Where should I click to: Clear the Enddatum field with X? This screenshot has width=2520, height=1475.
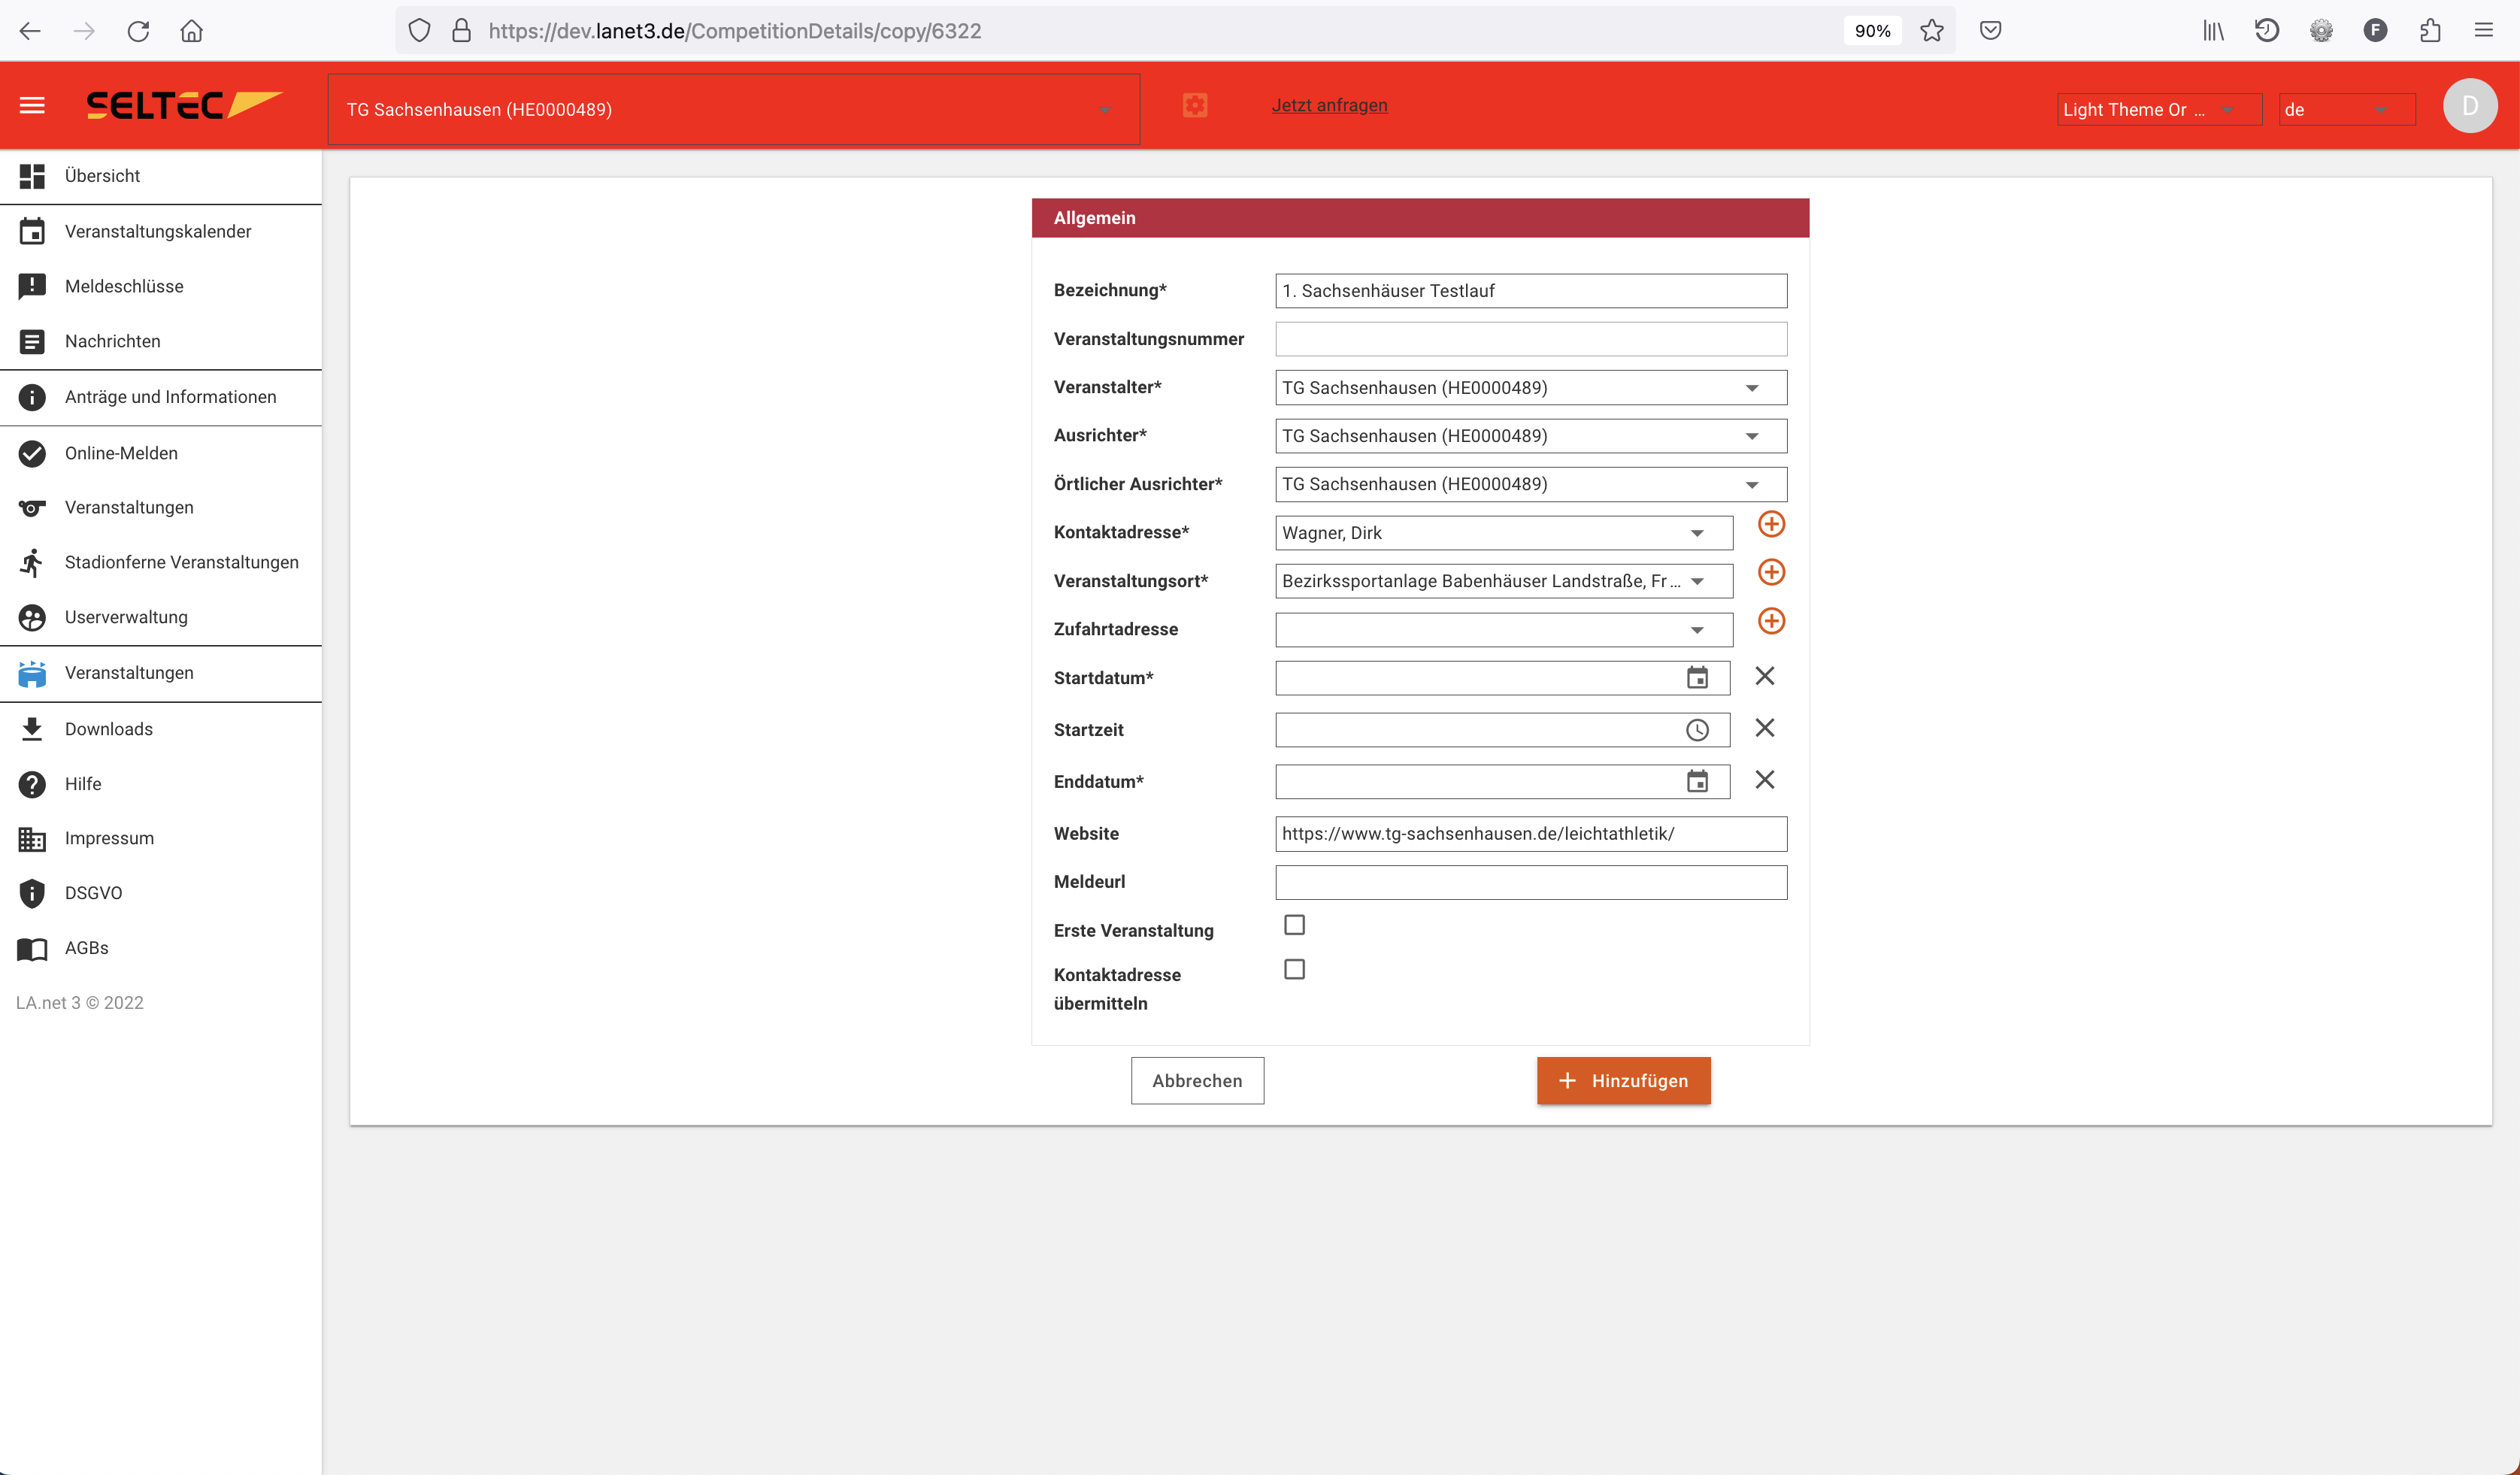(1765, 780)
